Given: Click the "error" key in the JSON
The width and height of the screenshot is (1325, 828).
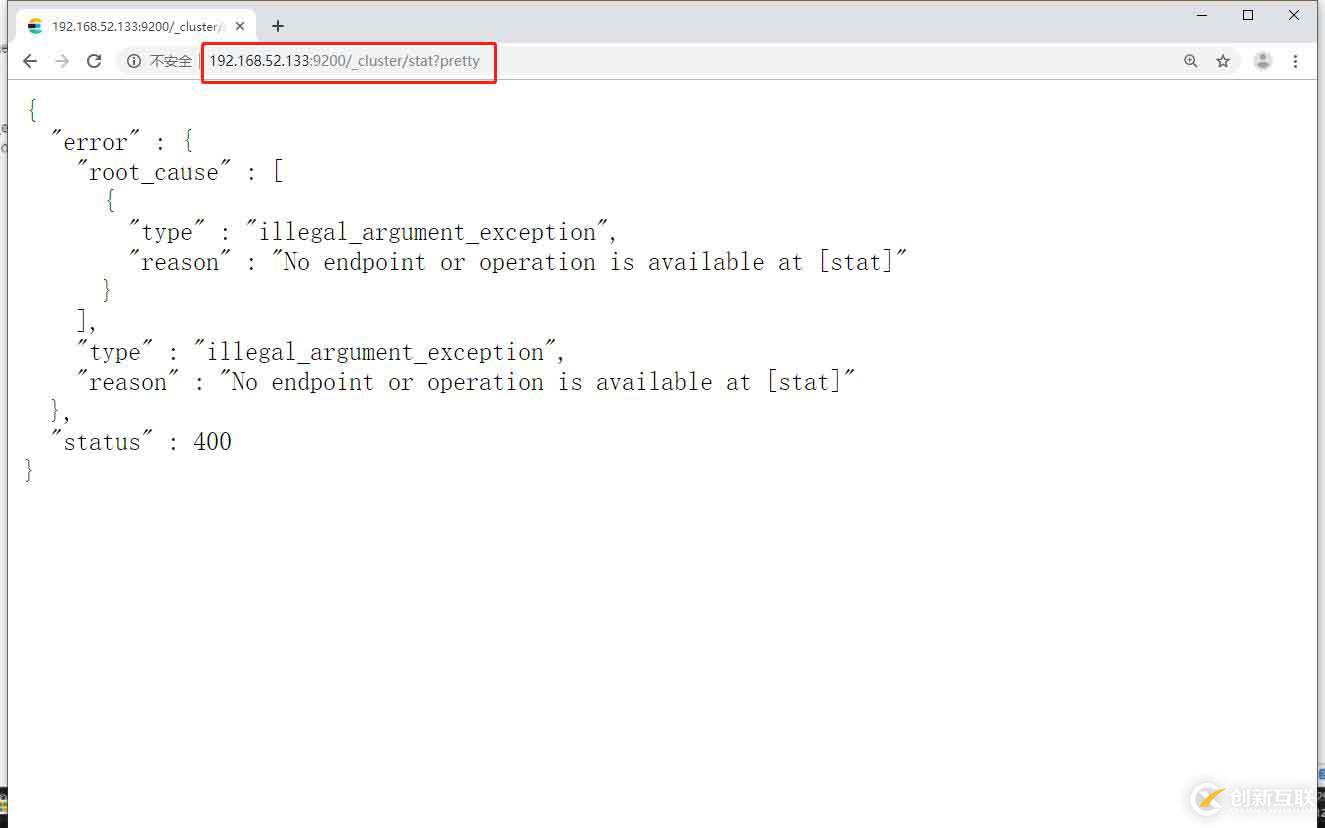Looking at the screenshot, I should (x=96, y=142).
